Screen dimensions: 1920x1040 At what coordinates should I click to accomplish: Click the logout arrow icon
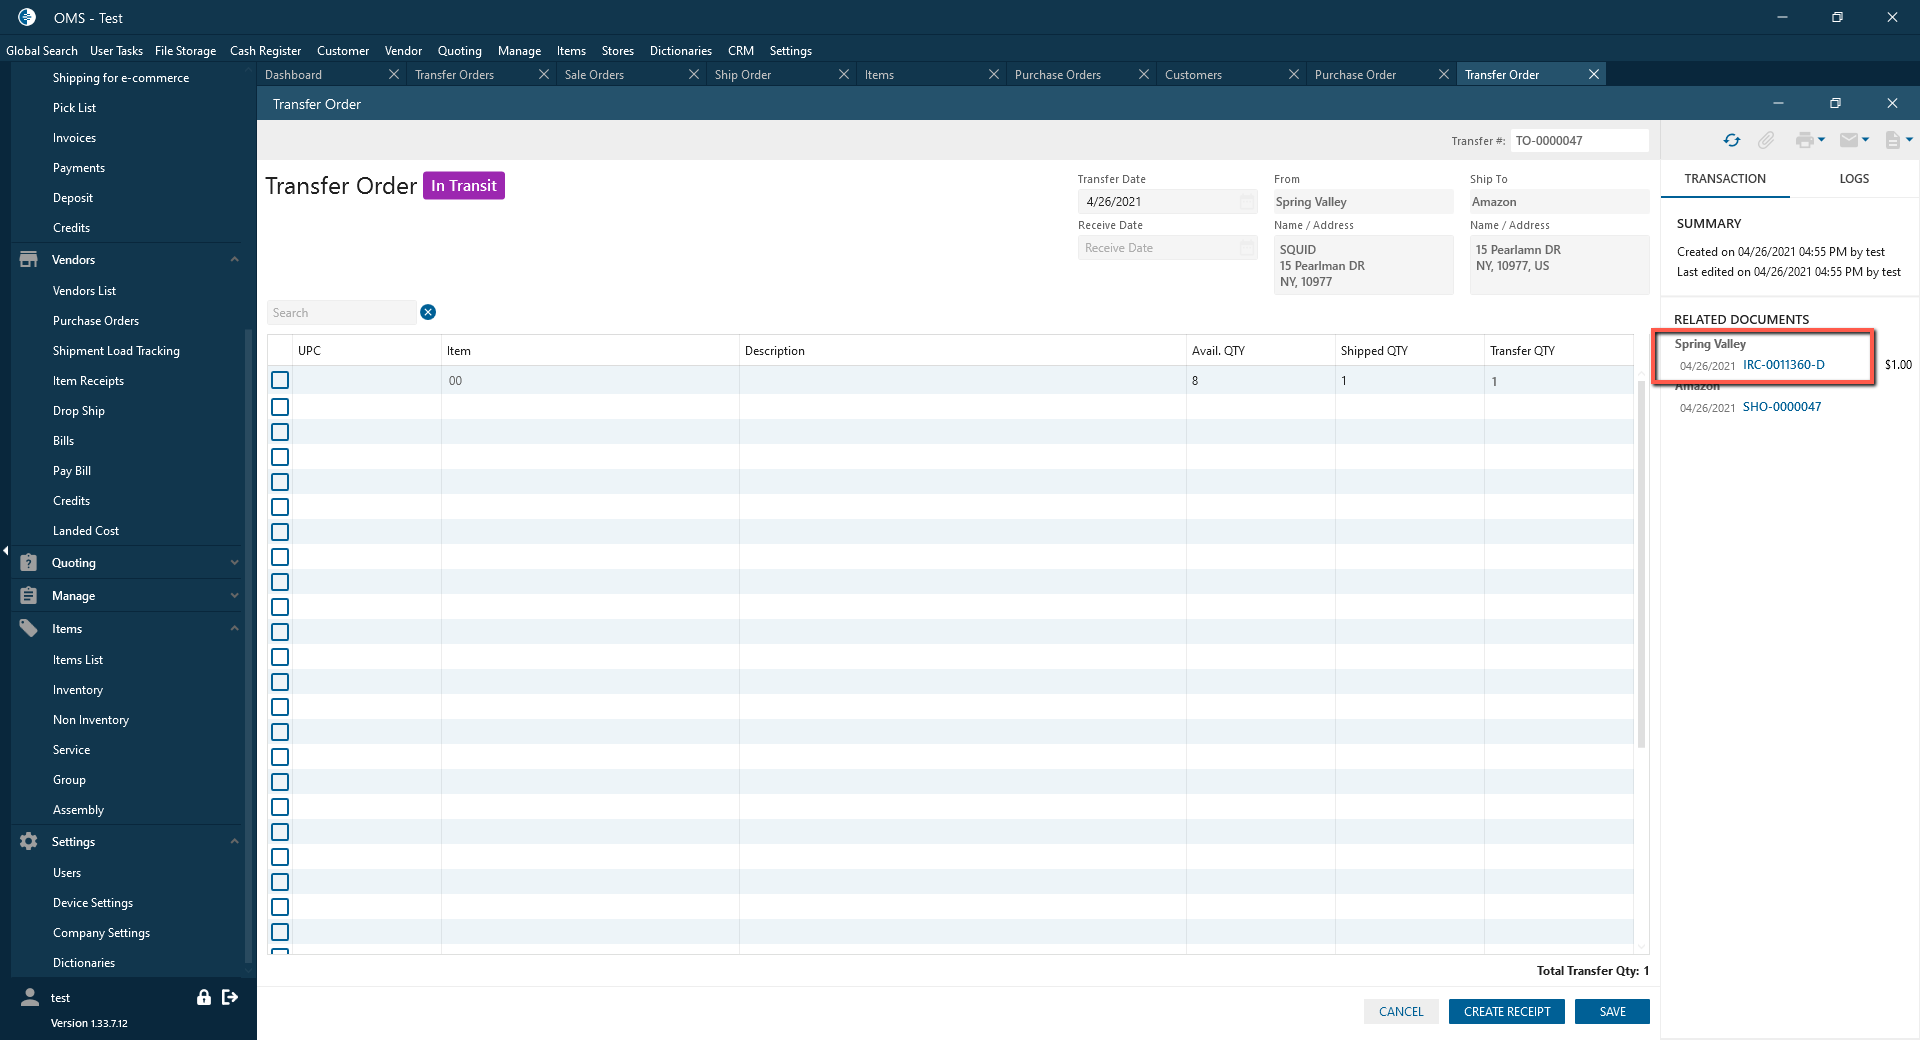point(230,997)
